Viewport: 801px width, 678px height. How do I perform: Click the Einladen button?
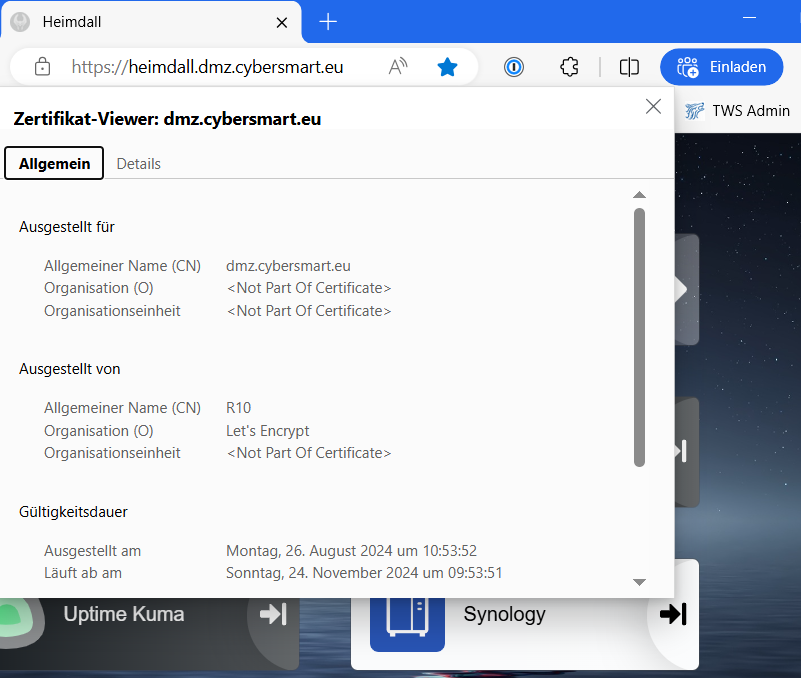721,67
